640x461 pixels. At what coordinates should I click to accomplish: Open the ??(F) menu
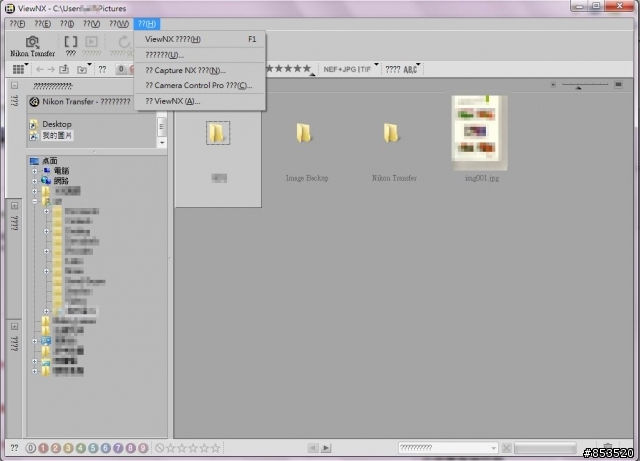tap(17, 24)
